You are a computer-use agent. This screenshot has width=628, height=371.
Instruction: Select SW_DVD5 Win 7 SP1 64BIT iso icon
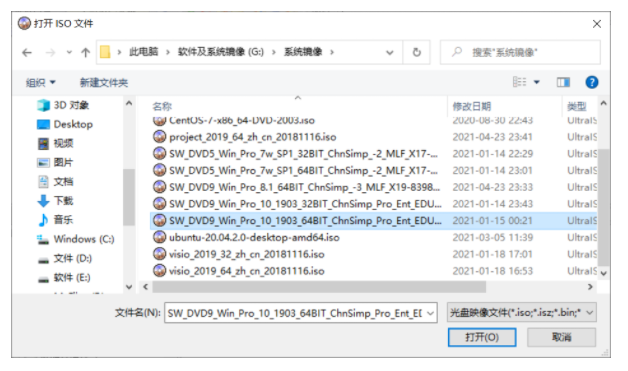tap(159, 170)
